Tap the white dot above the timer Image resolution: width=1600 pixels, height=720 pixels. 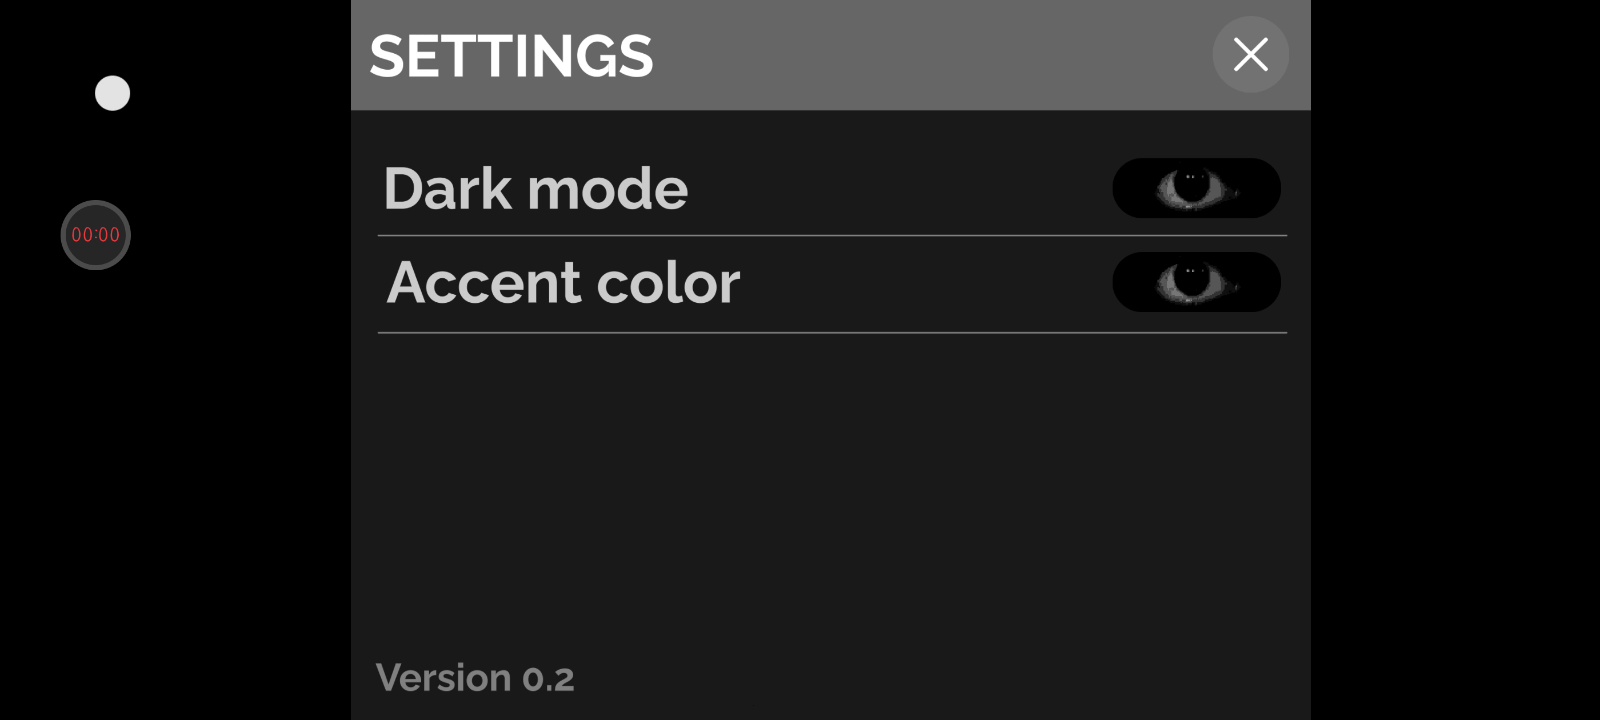pyautogui.click(x=112, y=93)
